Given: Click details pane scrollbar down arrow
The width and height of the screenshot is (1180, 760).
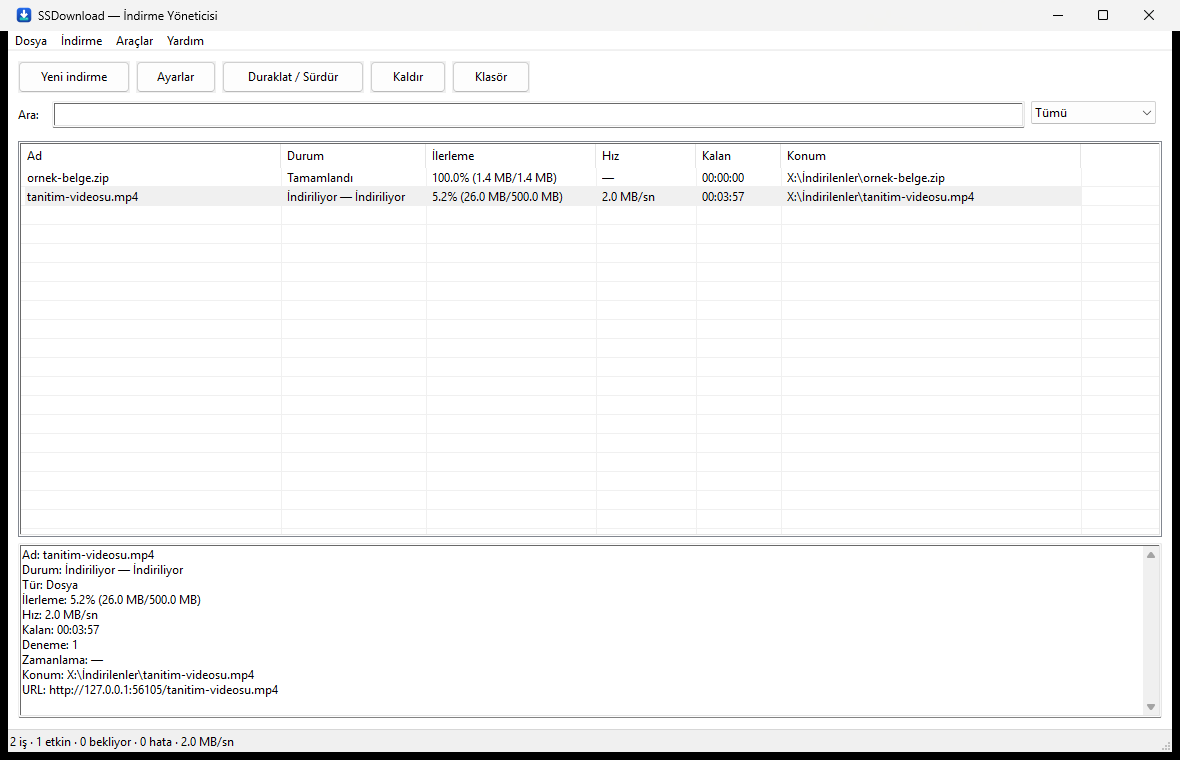Looking at the screenshot, I should click(1151, 707).
